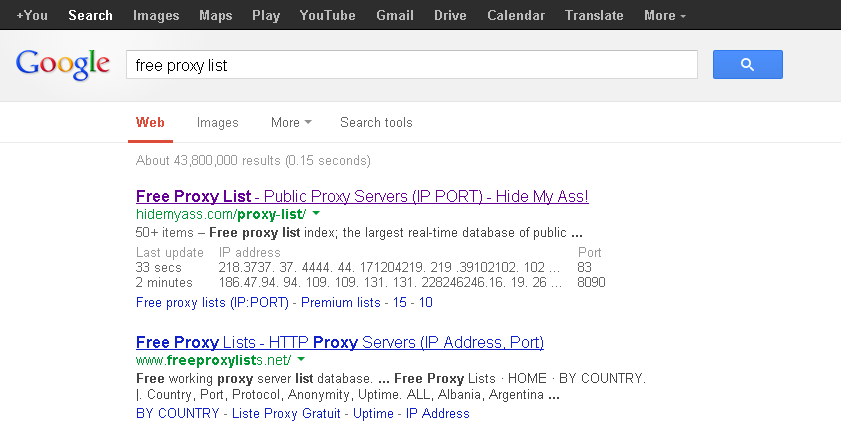Click into the search query field
Image resolution: width=841 pixels, height=439 pixels.
pyautogui.click(x=411, y=65)
